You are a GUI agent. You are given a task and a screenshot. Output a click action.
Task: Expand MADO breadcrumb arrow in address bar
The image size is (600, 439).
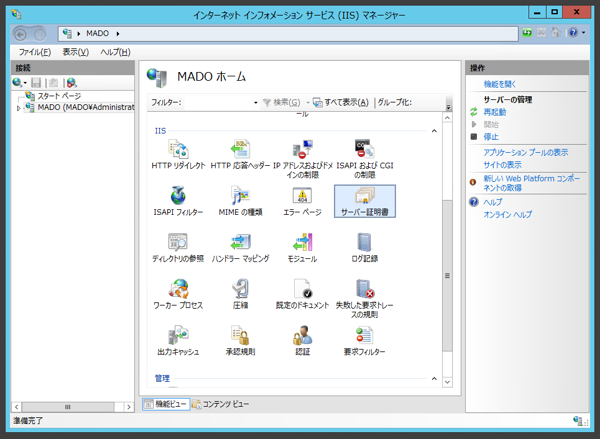tap(118, 34)
